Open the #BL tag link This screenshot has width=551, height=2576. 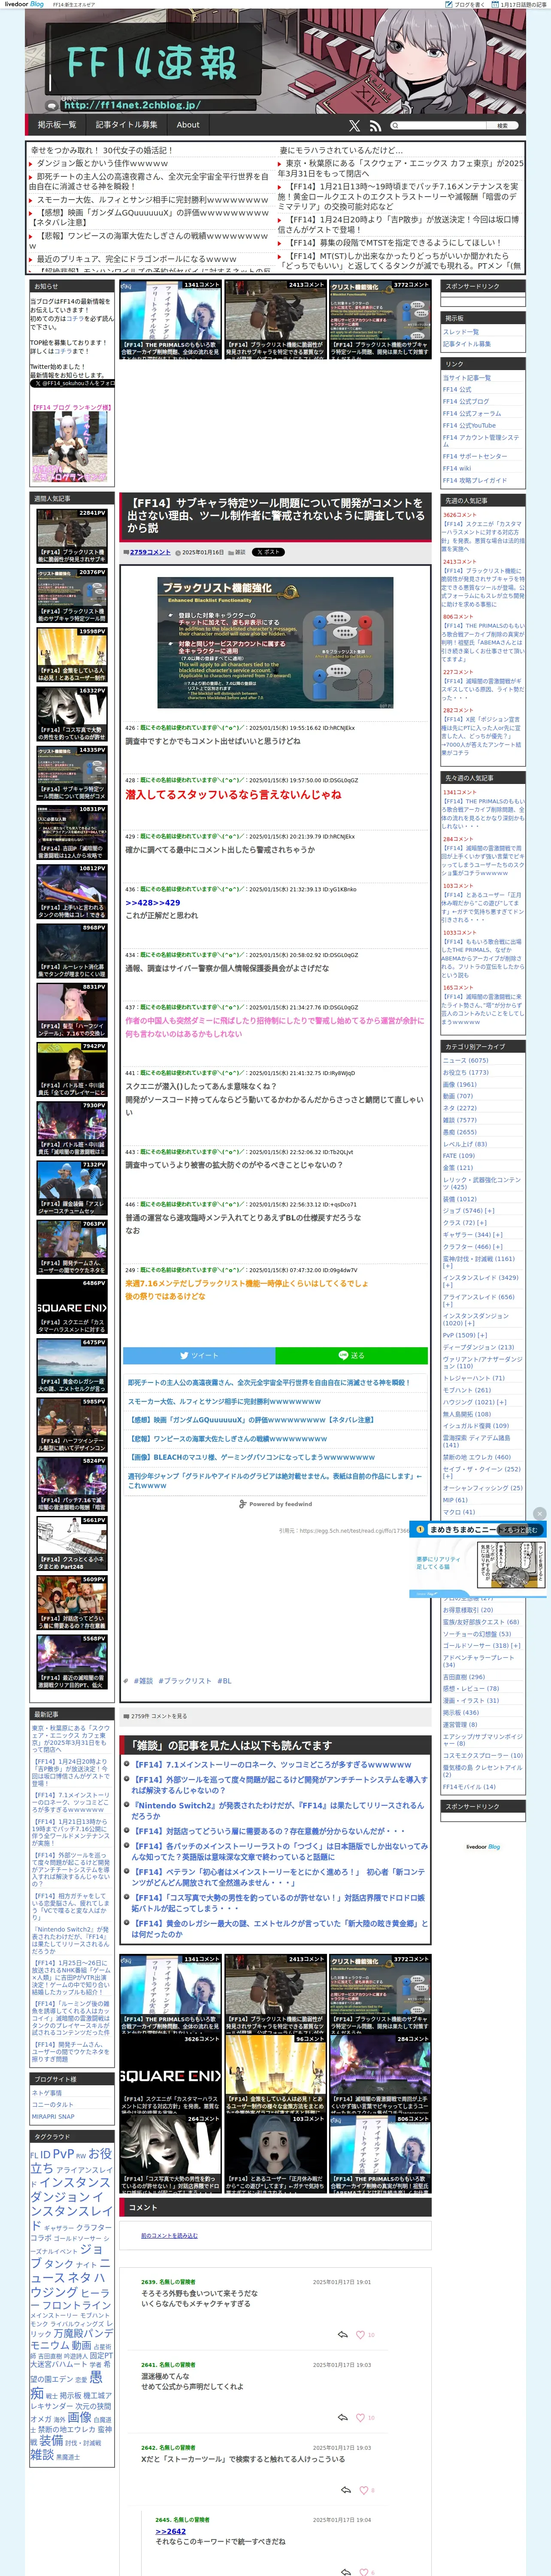click(224, 1681)
